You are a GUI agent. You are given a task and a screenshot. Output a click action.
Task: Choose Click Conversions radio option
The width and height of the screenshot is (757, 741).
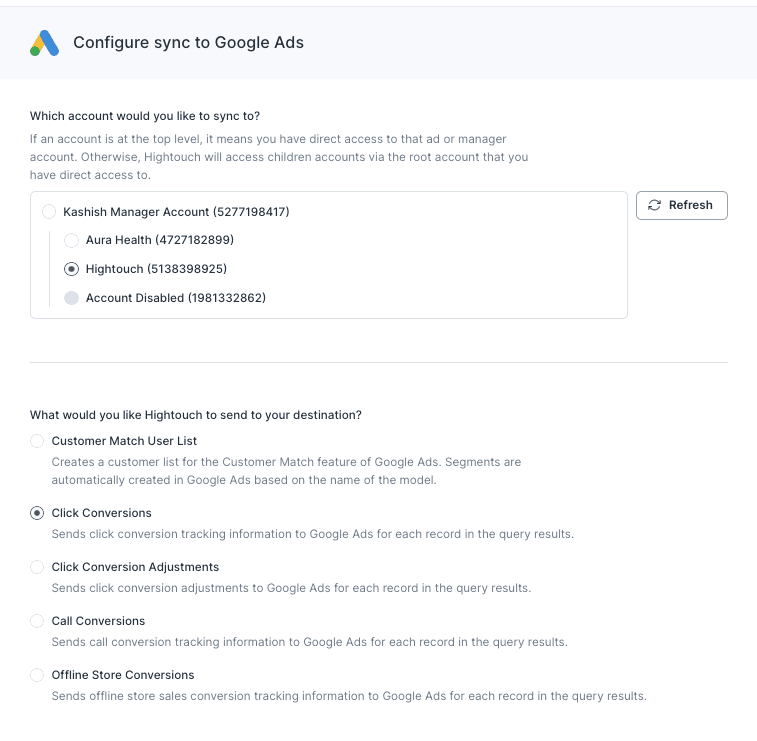point(37,513)
